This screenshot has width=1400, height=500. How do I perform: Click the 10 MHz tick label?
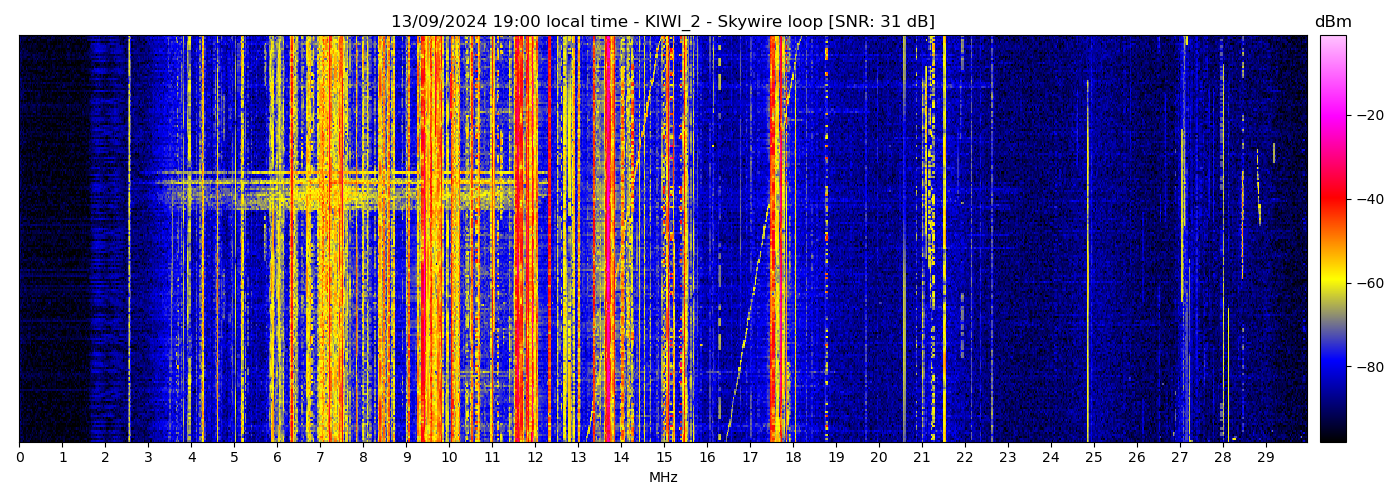449,458
